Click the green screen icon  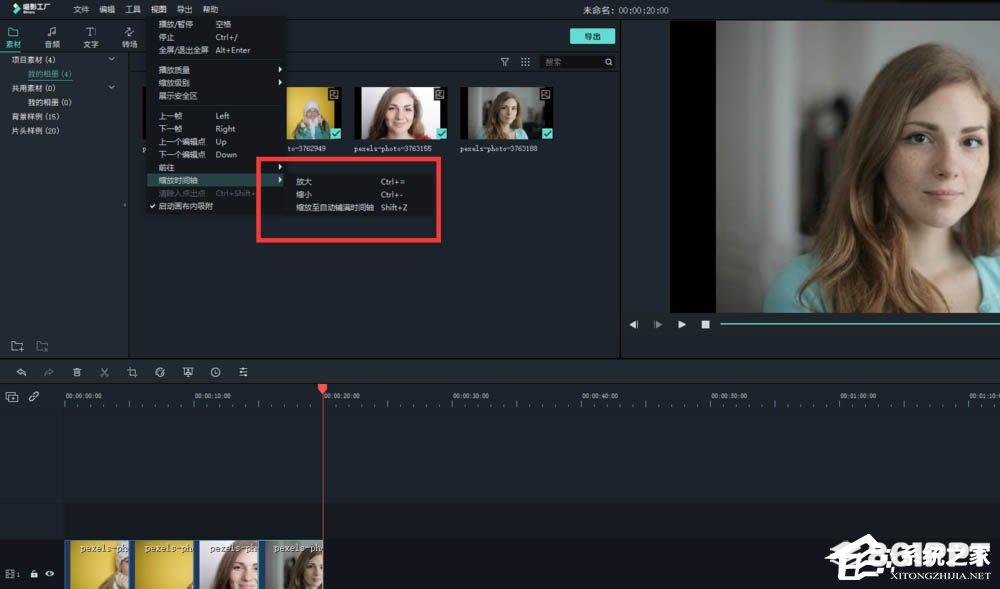click(188, 372)
